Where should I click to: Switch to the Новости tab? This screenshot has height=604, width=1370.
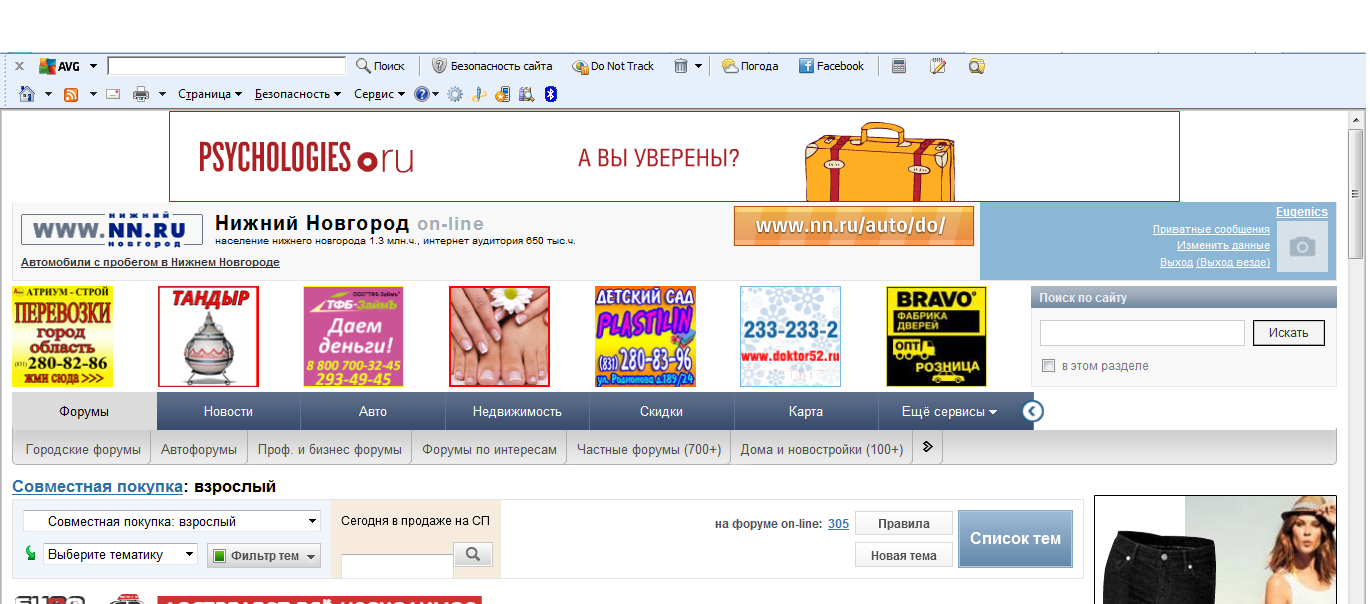228,411
